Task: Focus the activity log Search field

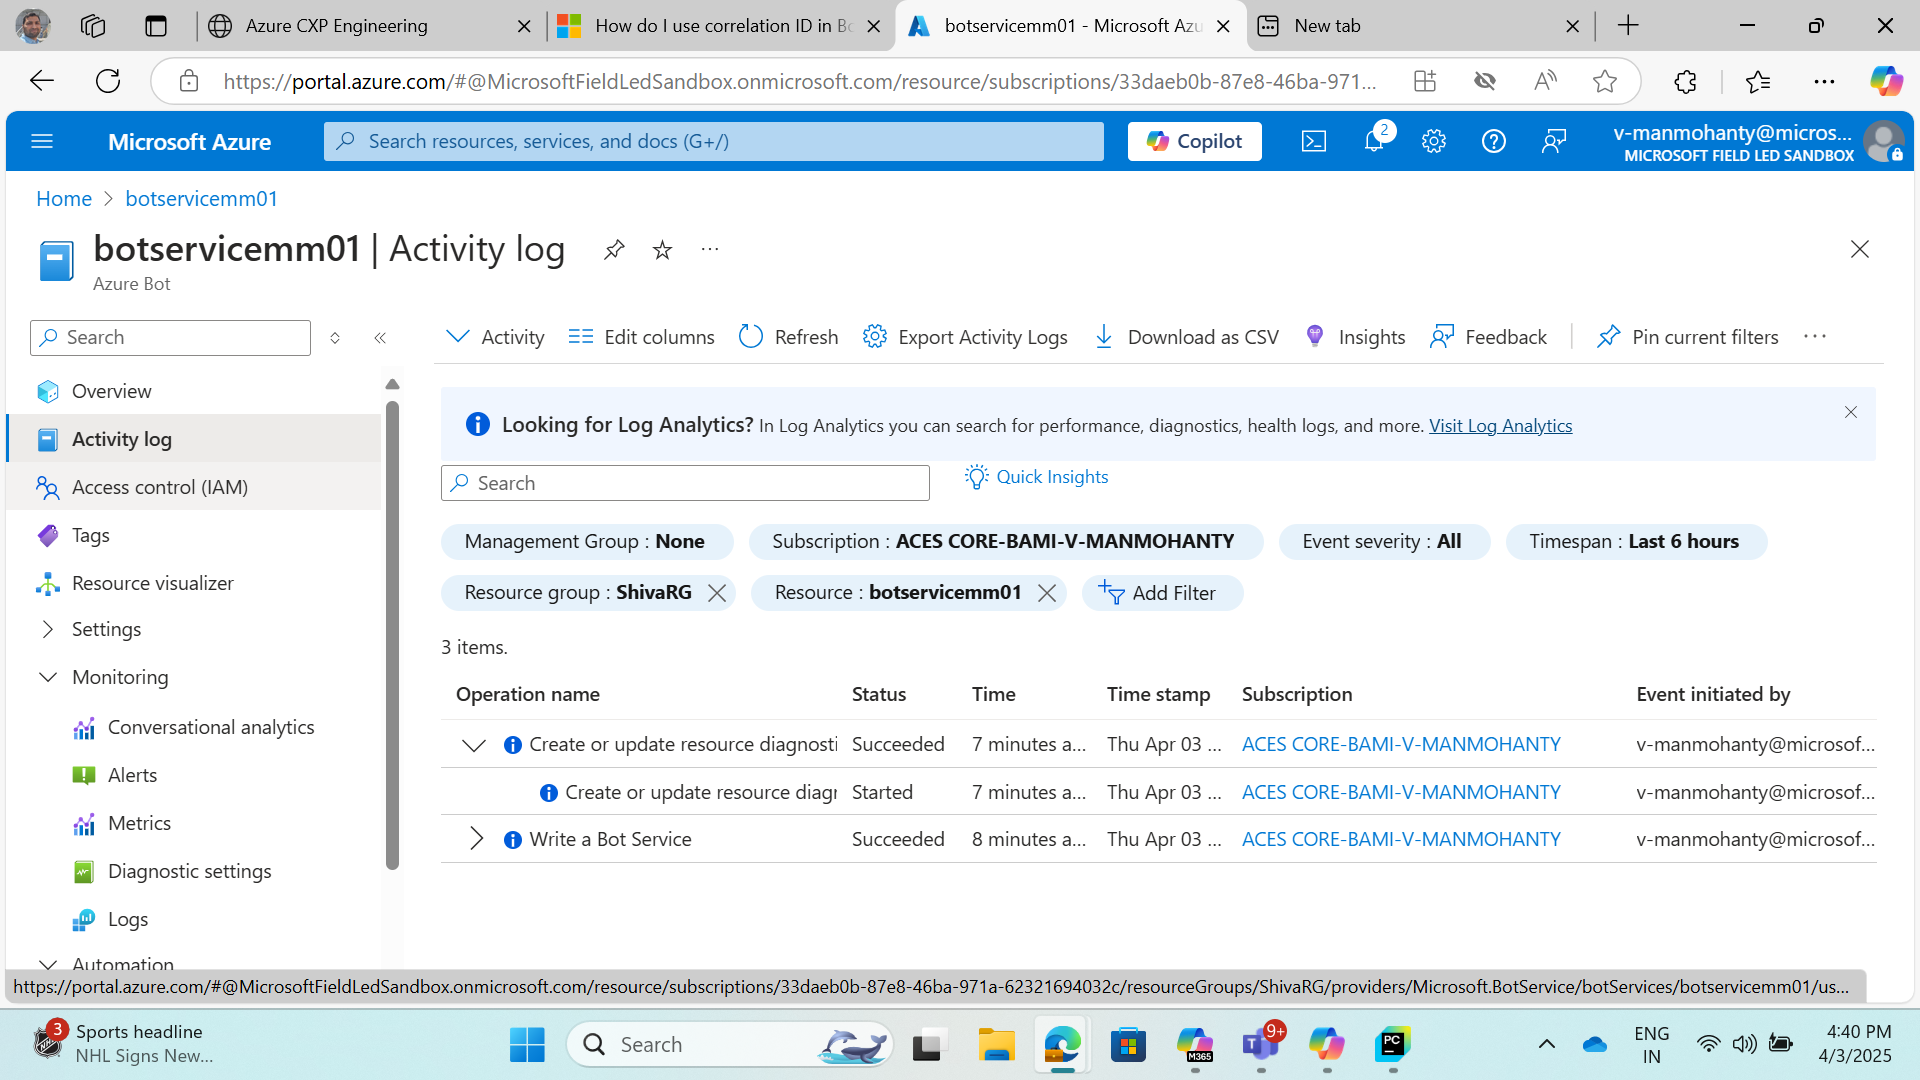Action: click(685, 483)
